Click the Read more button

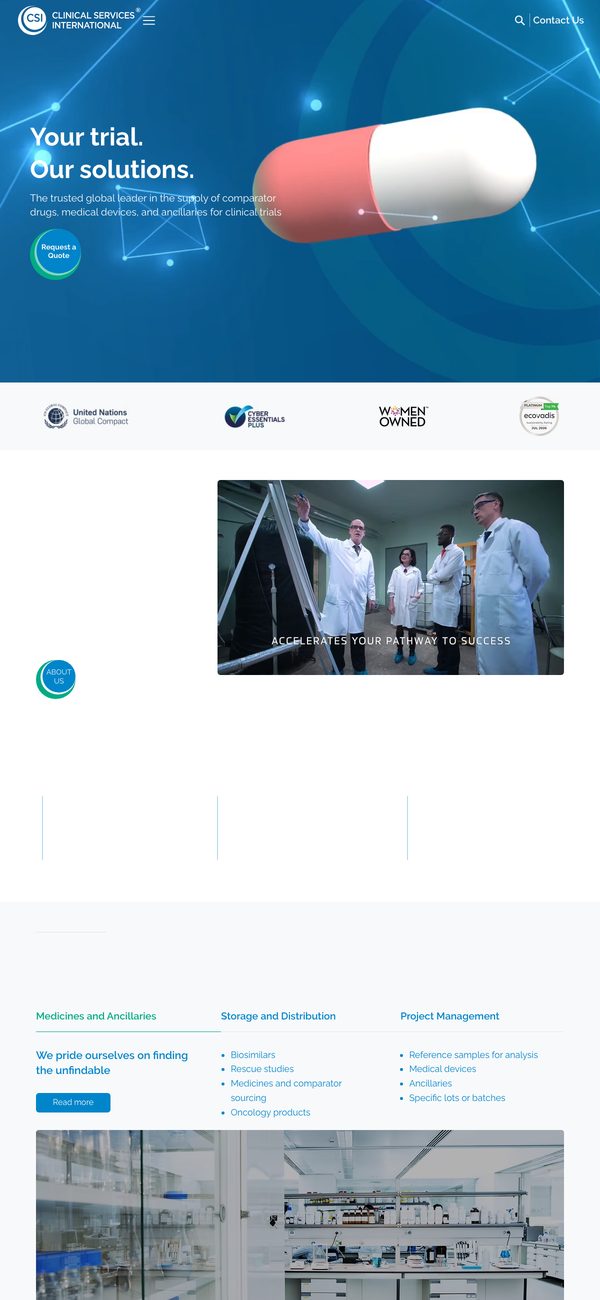[x=73, y=1102]
